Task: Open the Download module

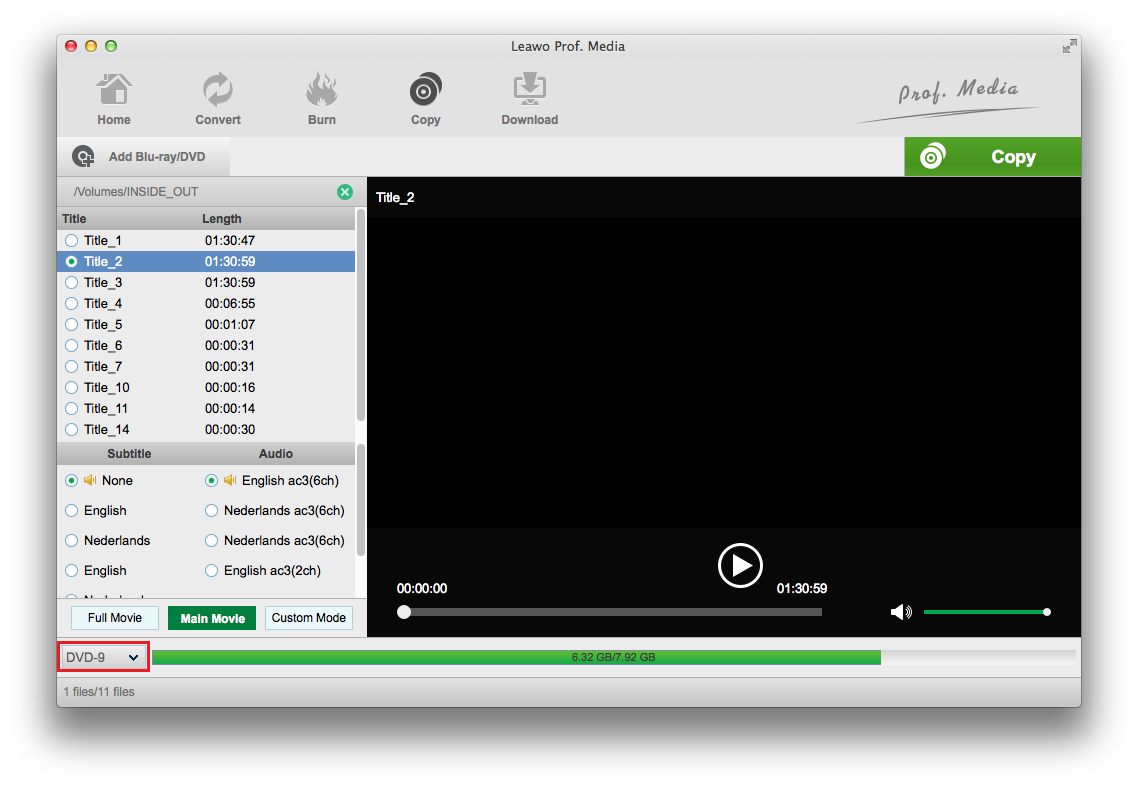Action: coord(530,99)
